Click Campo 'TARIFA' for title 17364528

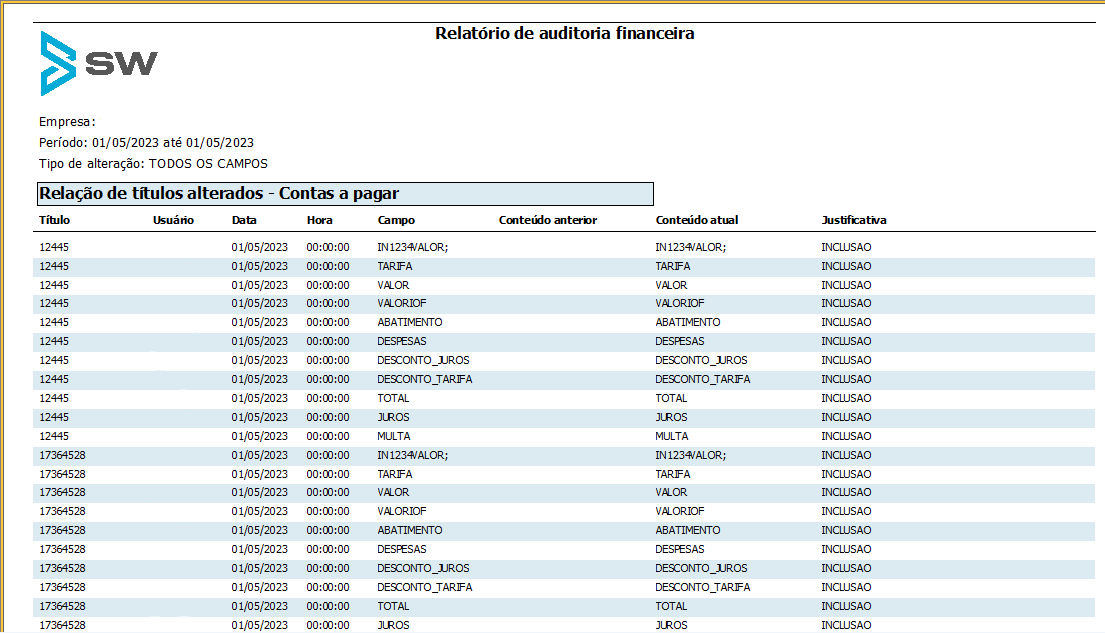point(395,474)
